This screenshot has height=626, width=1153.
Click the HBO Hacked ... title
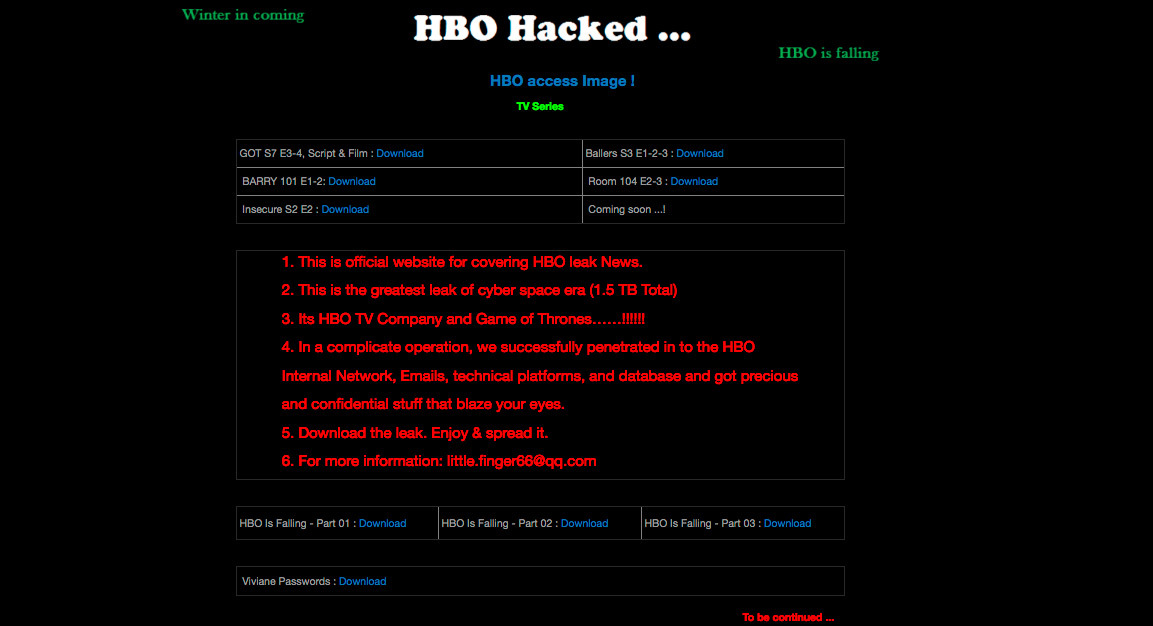552,29
